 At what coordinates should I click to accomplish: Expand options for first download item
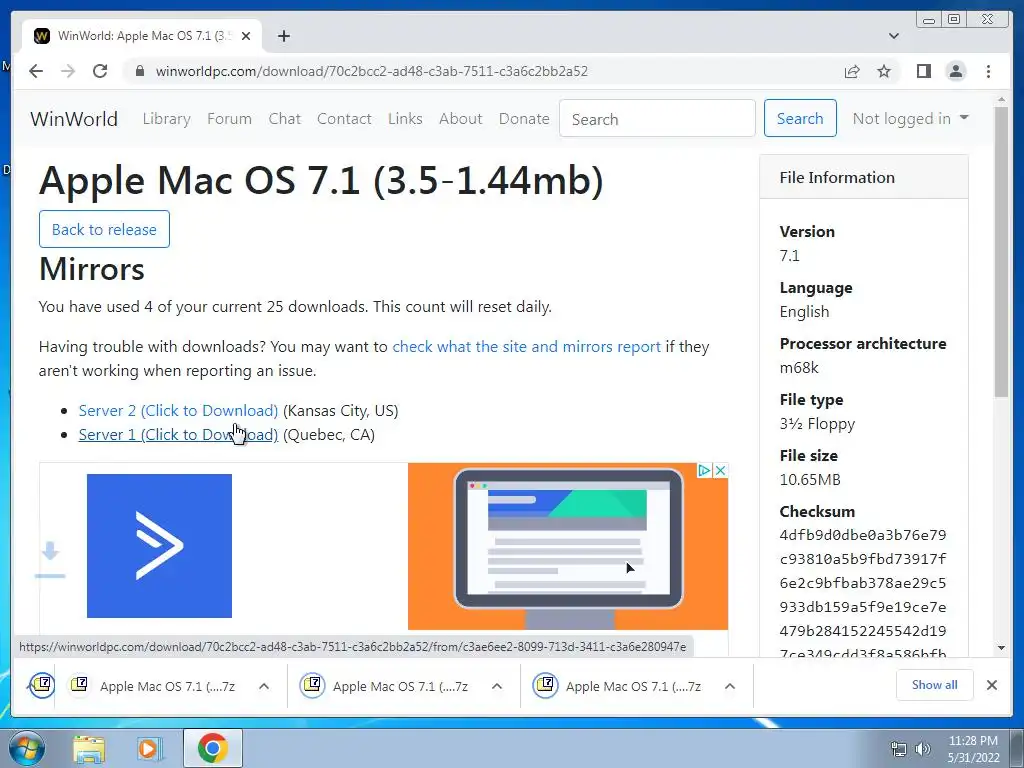(x=264, y=686)
